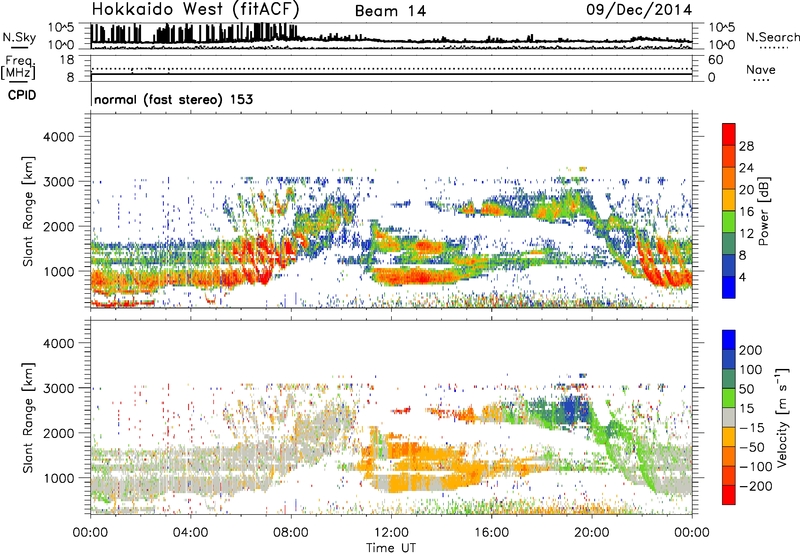Image resolution: width=800 pixels, height=554 pixels.
Task: Click the '3000' tick of the velocity panel
Action: (59, 388)
